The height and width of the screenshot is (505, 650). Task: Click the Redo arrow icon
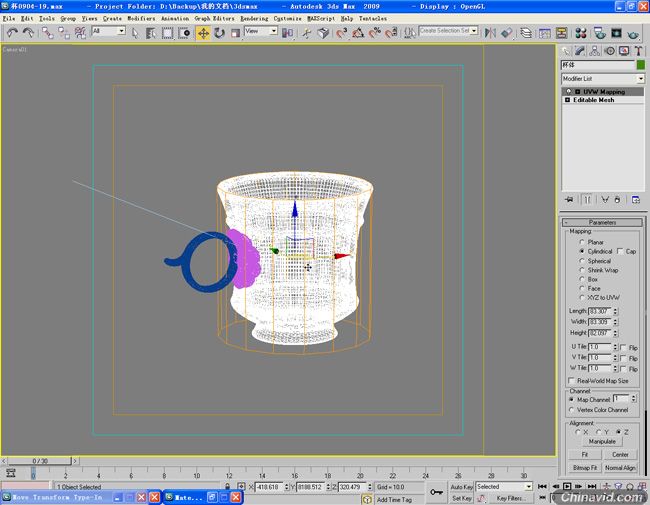[28, 33]
